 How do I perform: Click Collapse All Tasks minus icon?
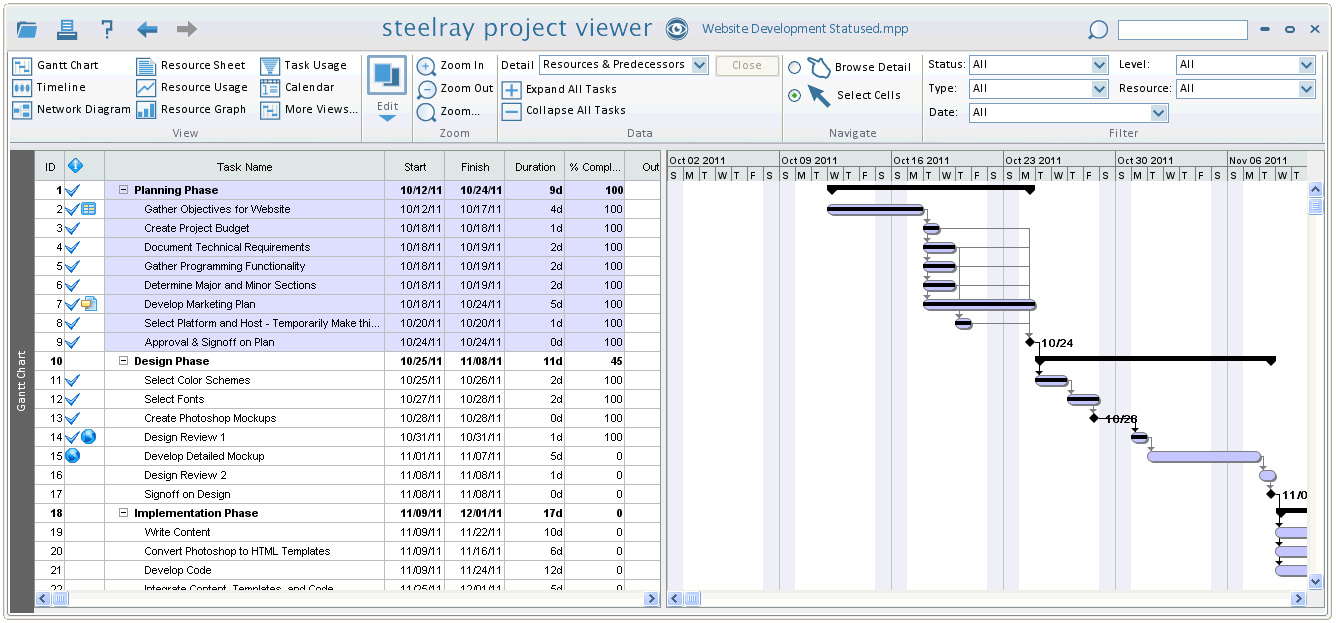click(511, 111)
